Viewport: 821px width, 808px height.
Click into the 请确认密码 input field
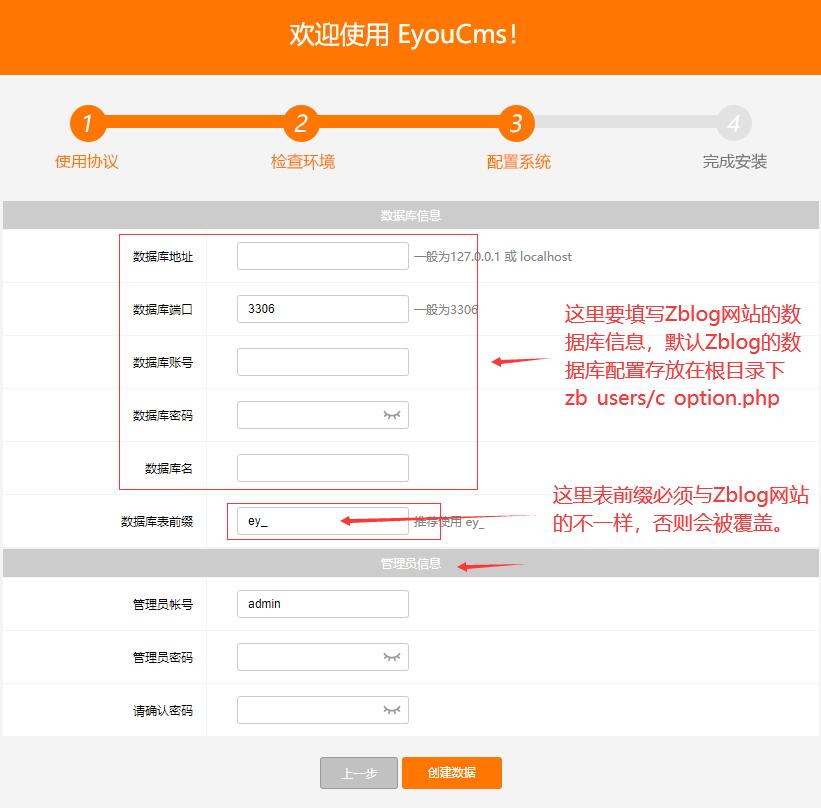(323, 710)
